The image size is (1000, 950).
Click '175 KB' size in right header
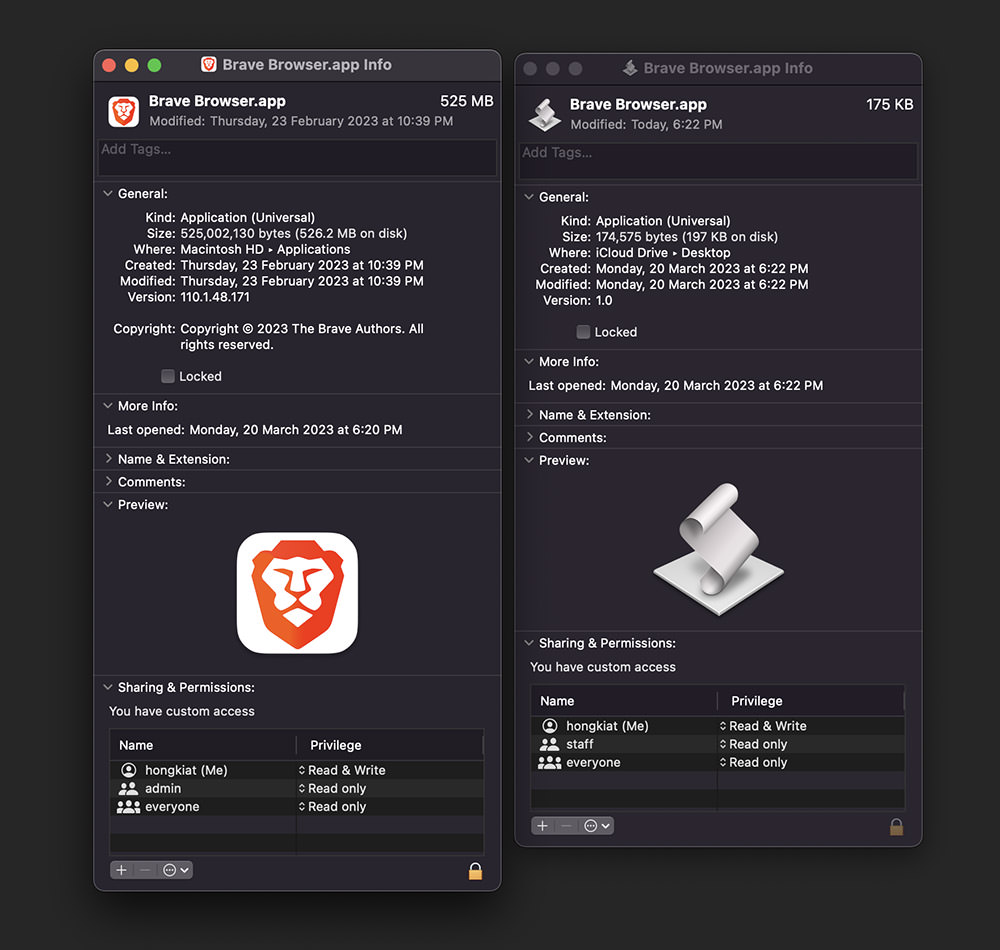tap(890, 105)
